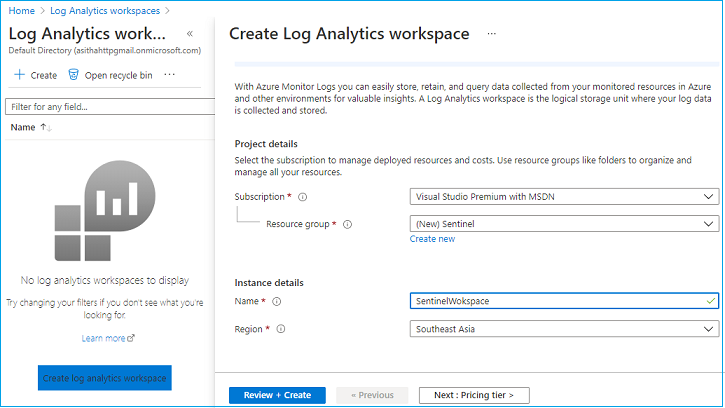Viewport: 725px width, 408px height.
Task: Click the grey Log Analytics workspace illustration
Action: coord(105,210)
